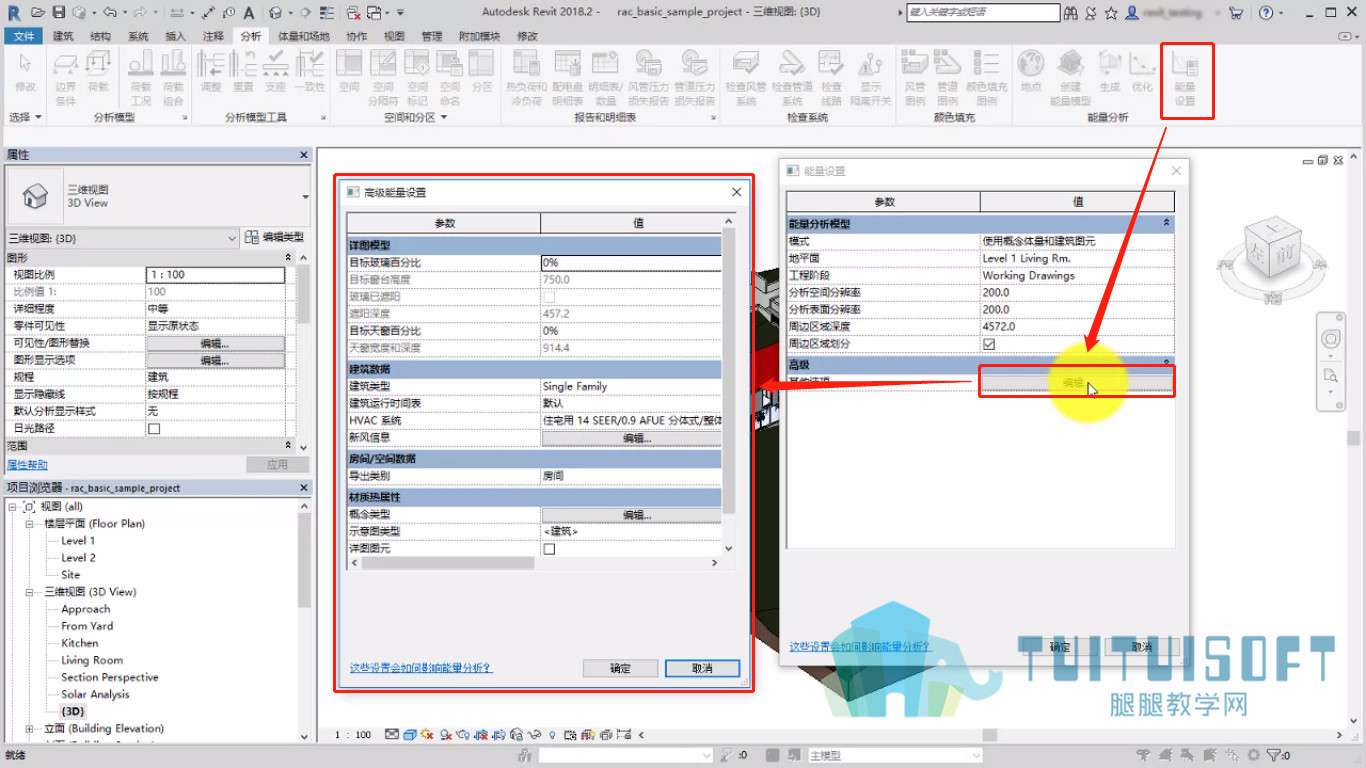Click the 编辑... button for 新风信息
The width and height of the screenshot is (1366, 768).
(x=631, y=438)
